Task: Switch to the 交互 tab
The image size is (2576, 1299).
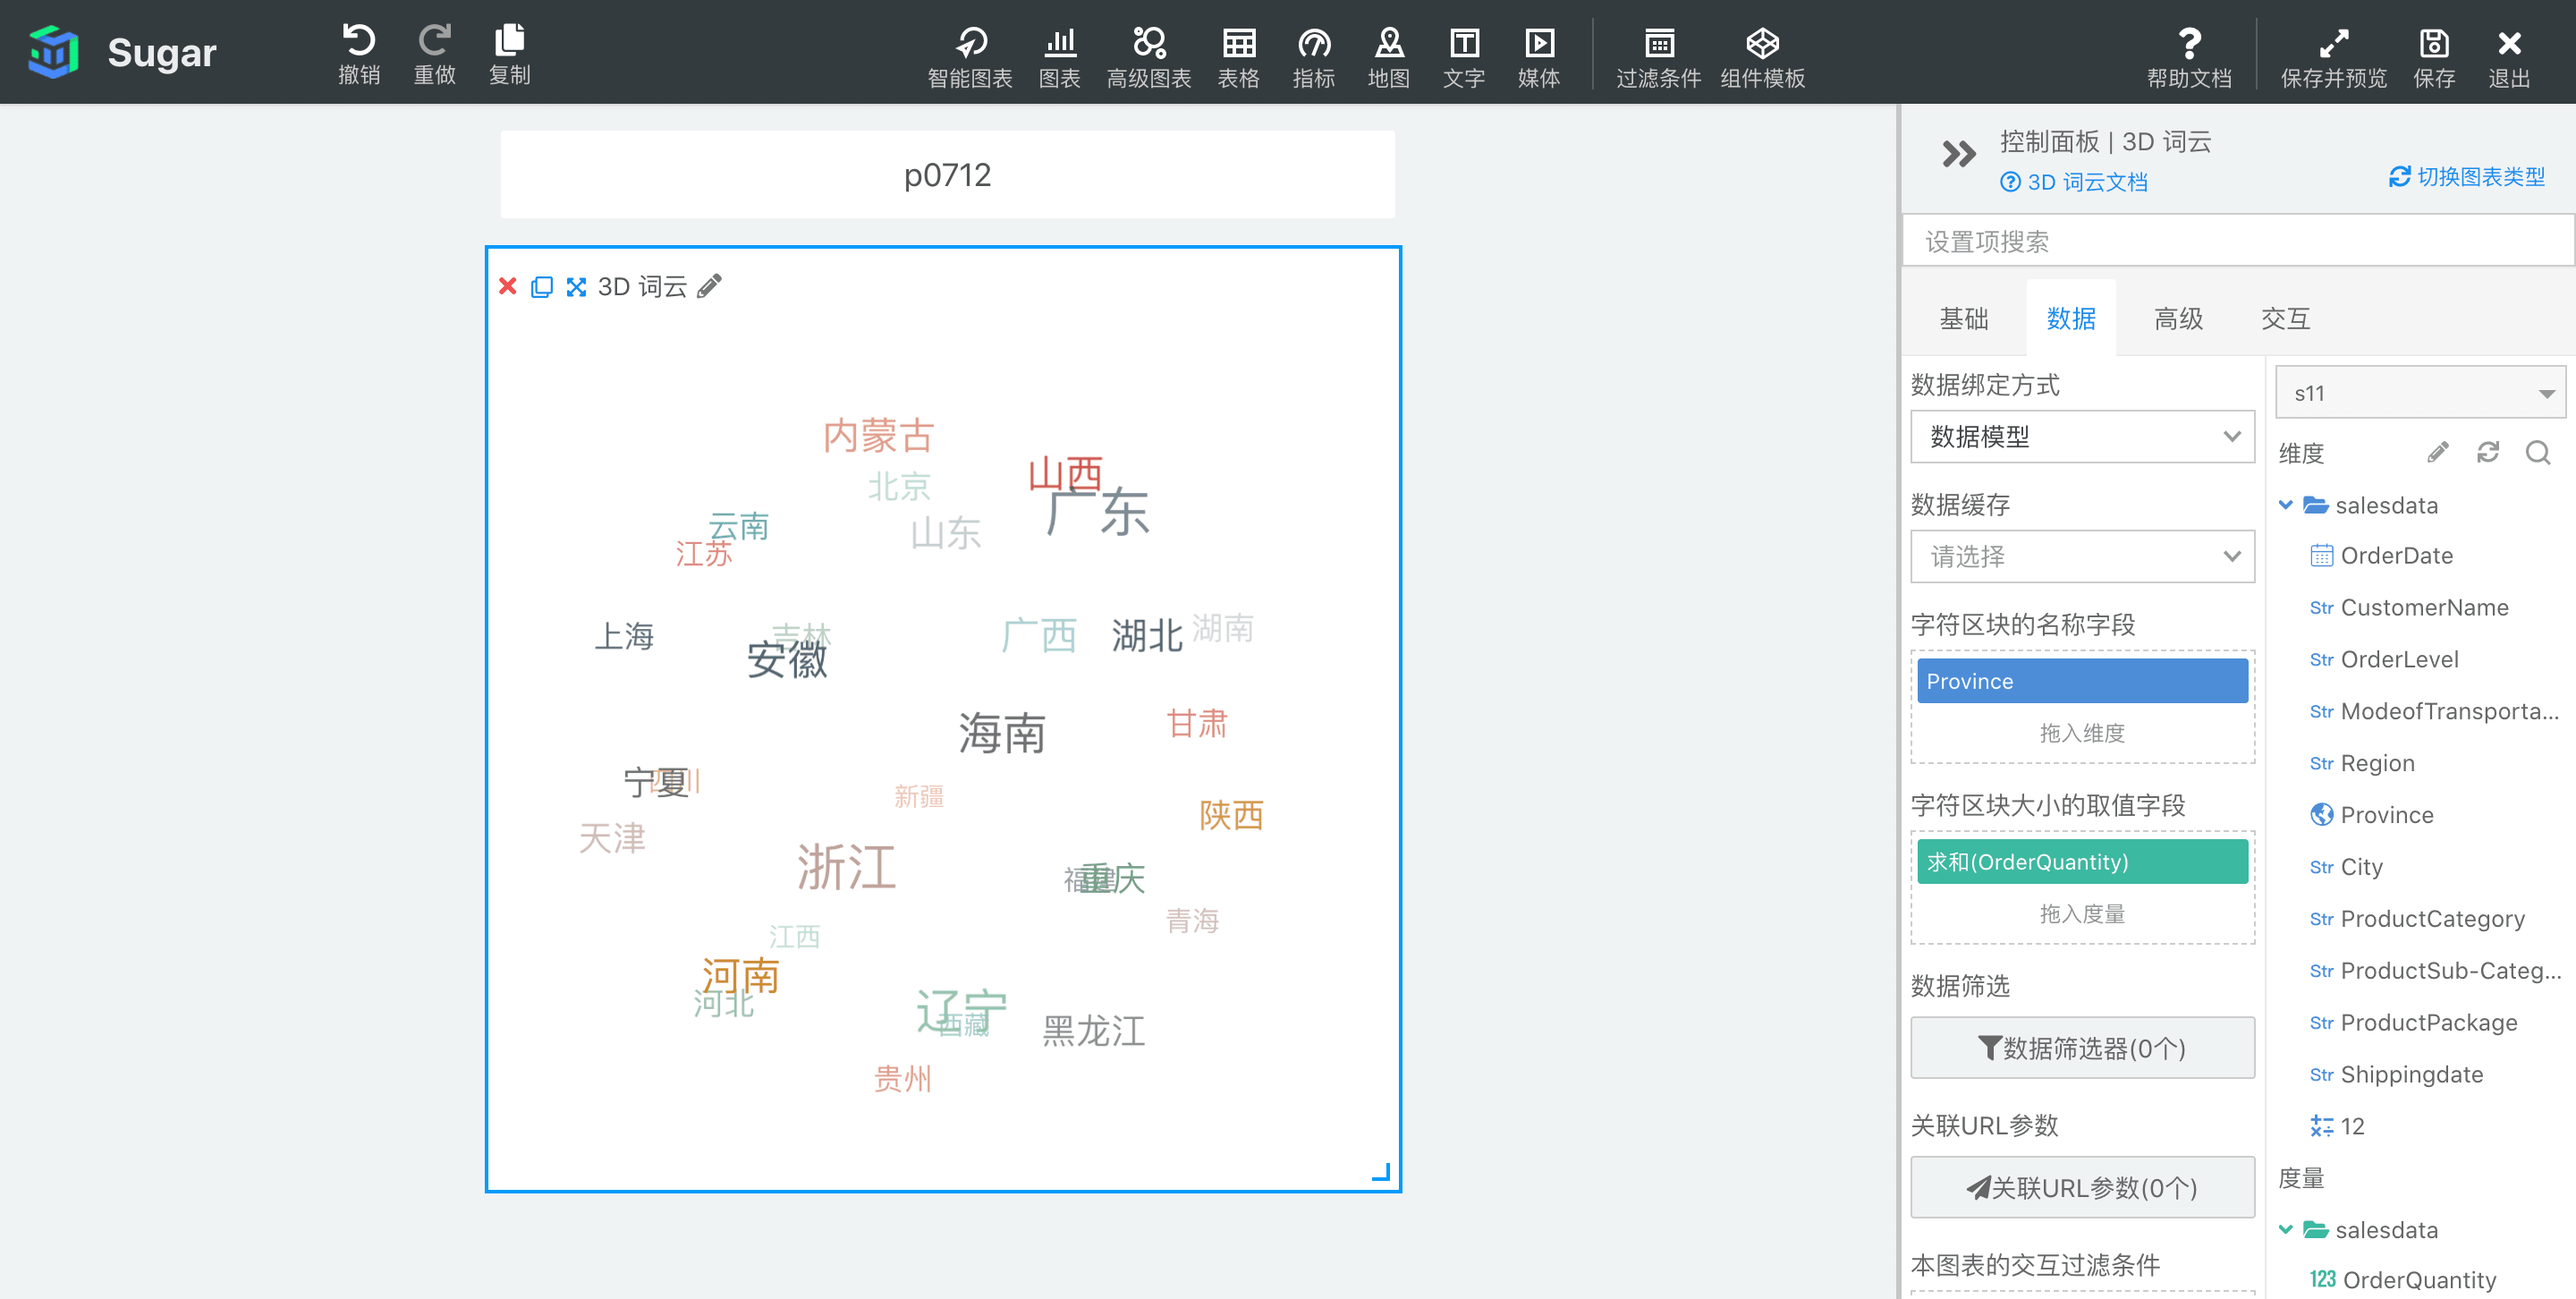Action: point(2286,318)
